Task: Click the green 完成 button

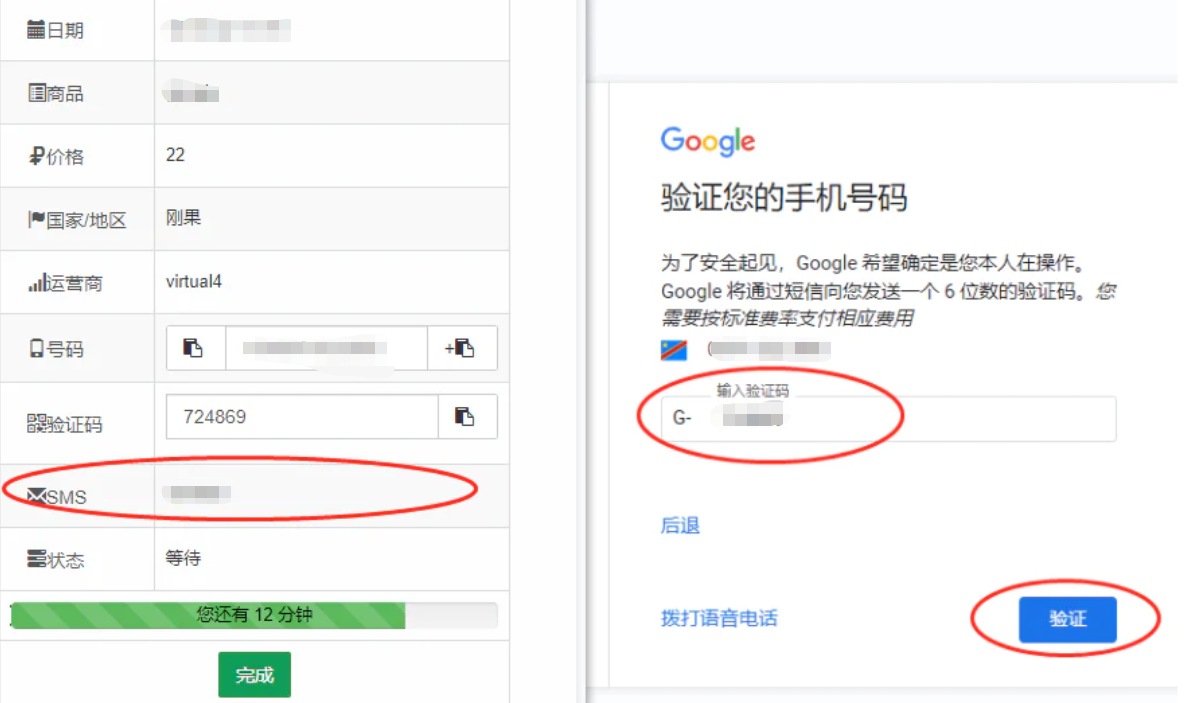Action: pyautogui.click(x=254, y=674)
